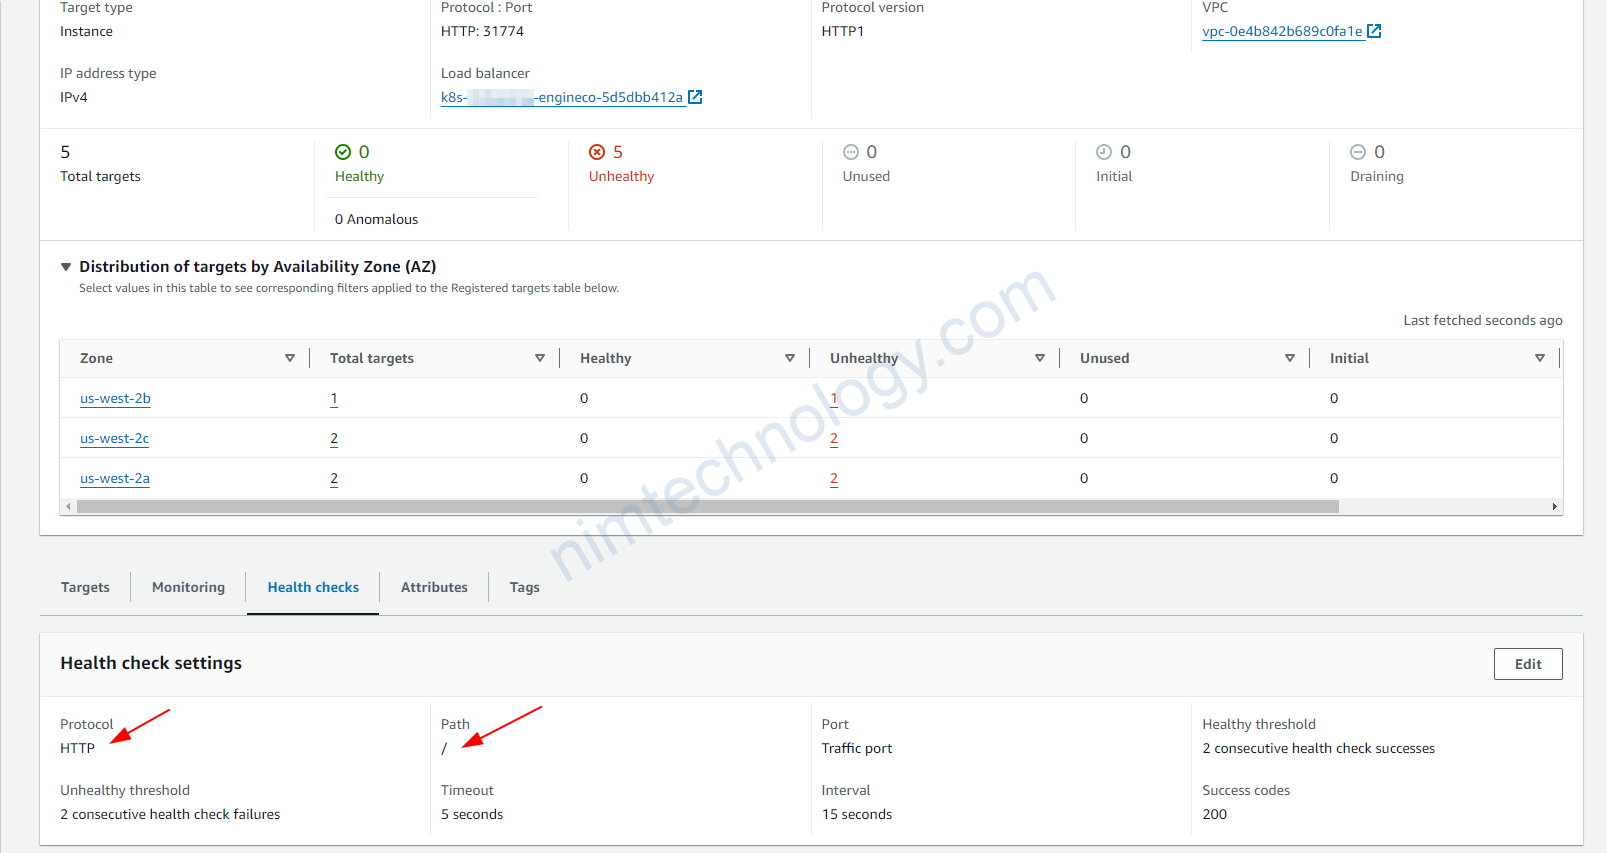Screen dimensions: 1607x853
Task: Open Unused column sort dropdown
Action: pos(1290,358)
